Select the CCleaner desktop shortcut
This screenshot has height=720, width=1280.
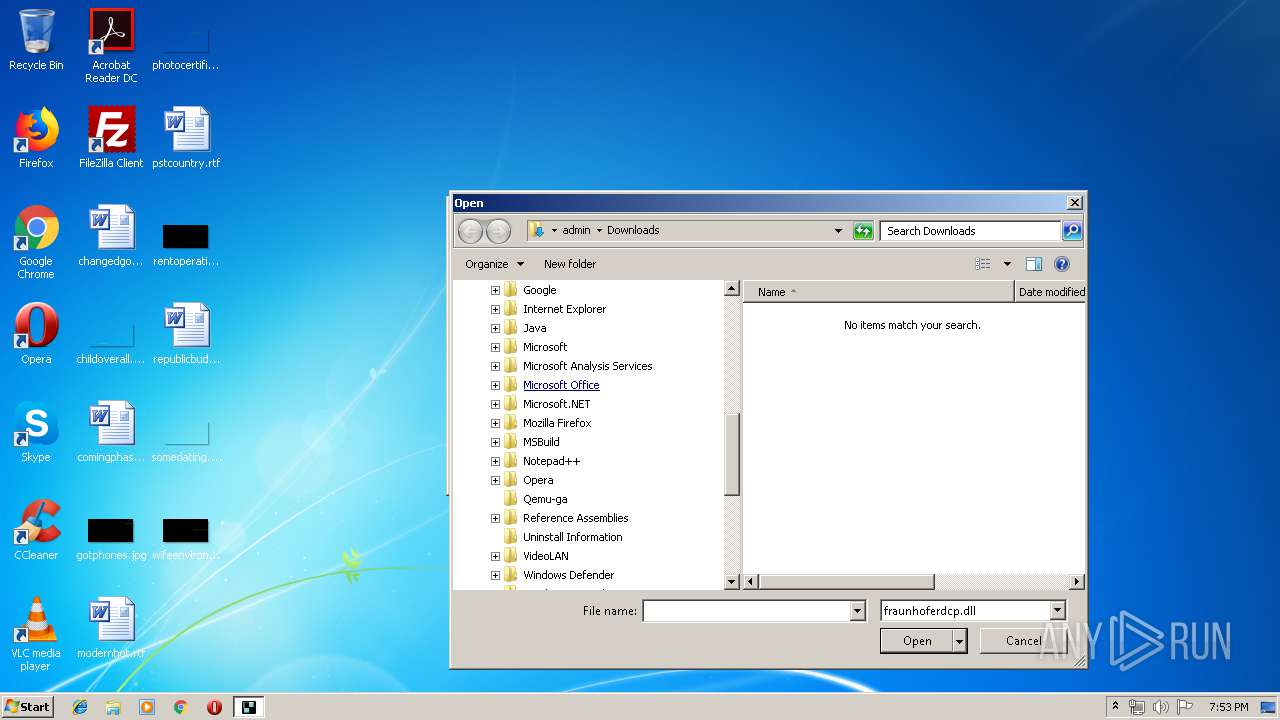[36, 530]
